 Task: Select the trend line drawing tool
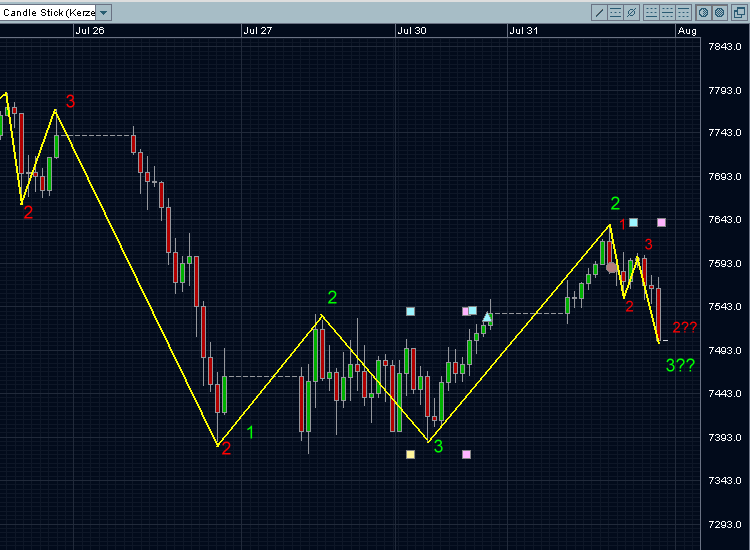599,12
